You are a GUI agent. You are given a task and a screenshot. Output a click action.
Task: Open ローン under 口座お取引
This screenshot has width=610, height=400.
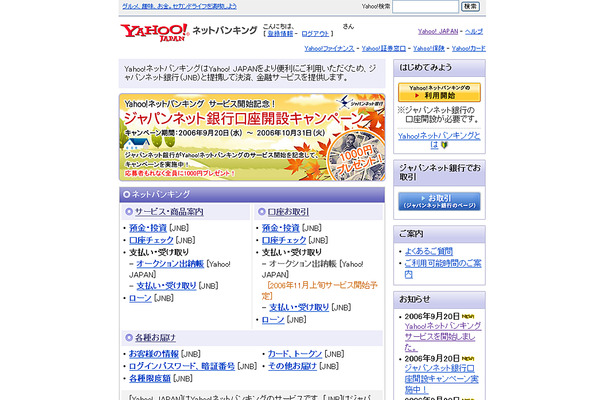coord(273,320)
